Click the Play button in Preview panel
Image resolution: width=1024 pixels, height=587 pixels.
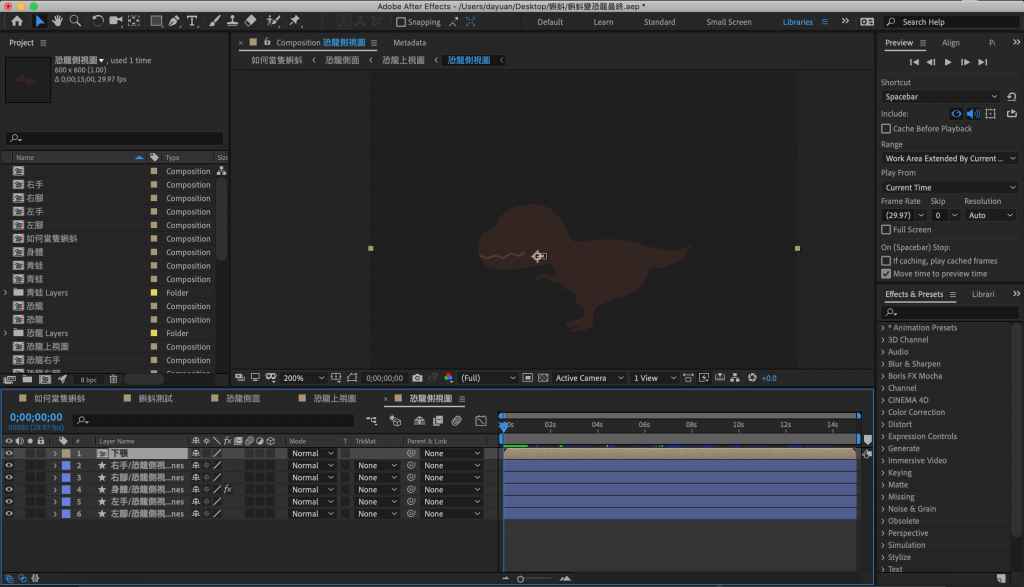point(948,62)
